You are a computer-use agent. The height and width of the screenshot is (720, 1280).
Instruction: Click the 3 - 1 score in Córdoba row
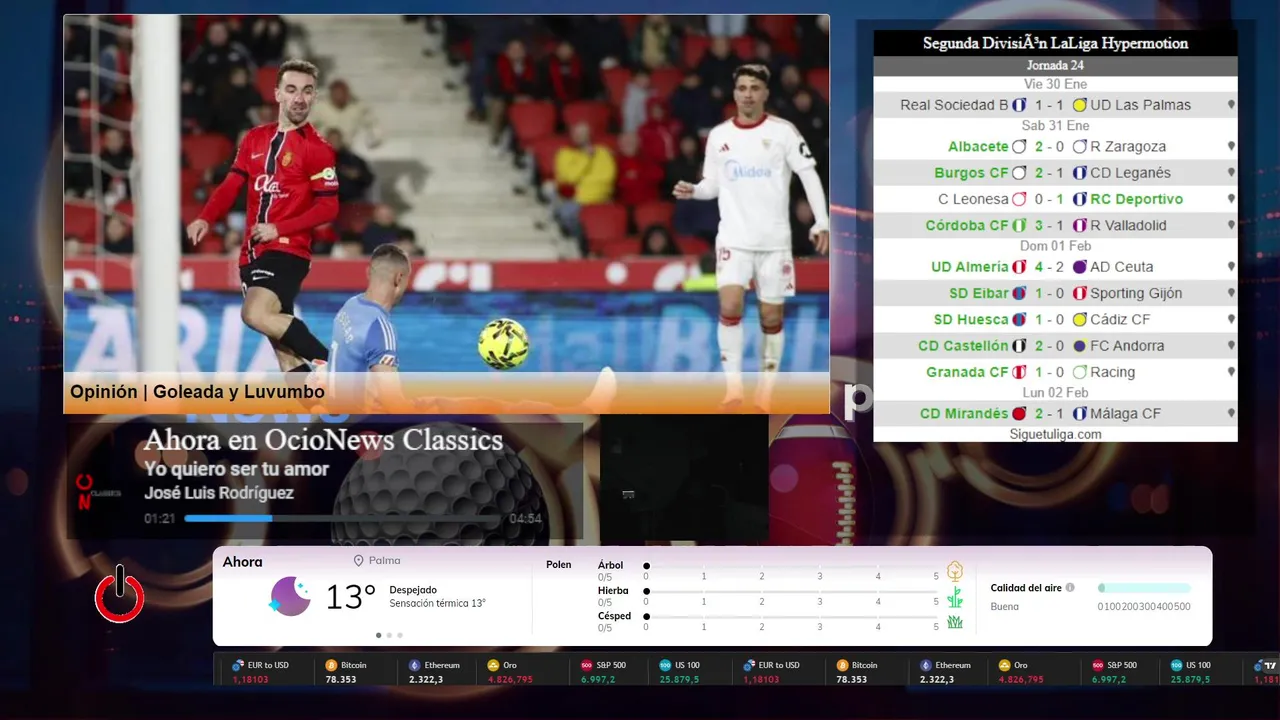[x=1049, y=225]
